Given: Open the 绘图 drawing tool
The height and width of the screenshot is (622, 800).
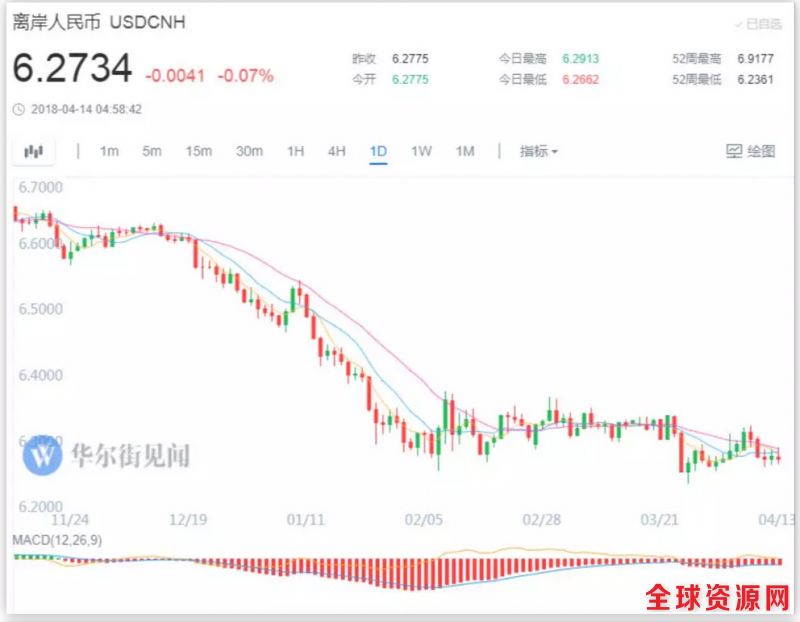Looking at the screenshot, I should click(x=750, y=152).
